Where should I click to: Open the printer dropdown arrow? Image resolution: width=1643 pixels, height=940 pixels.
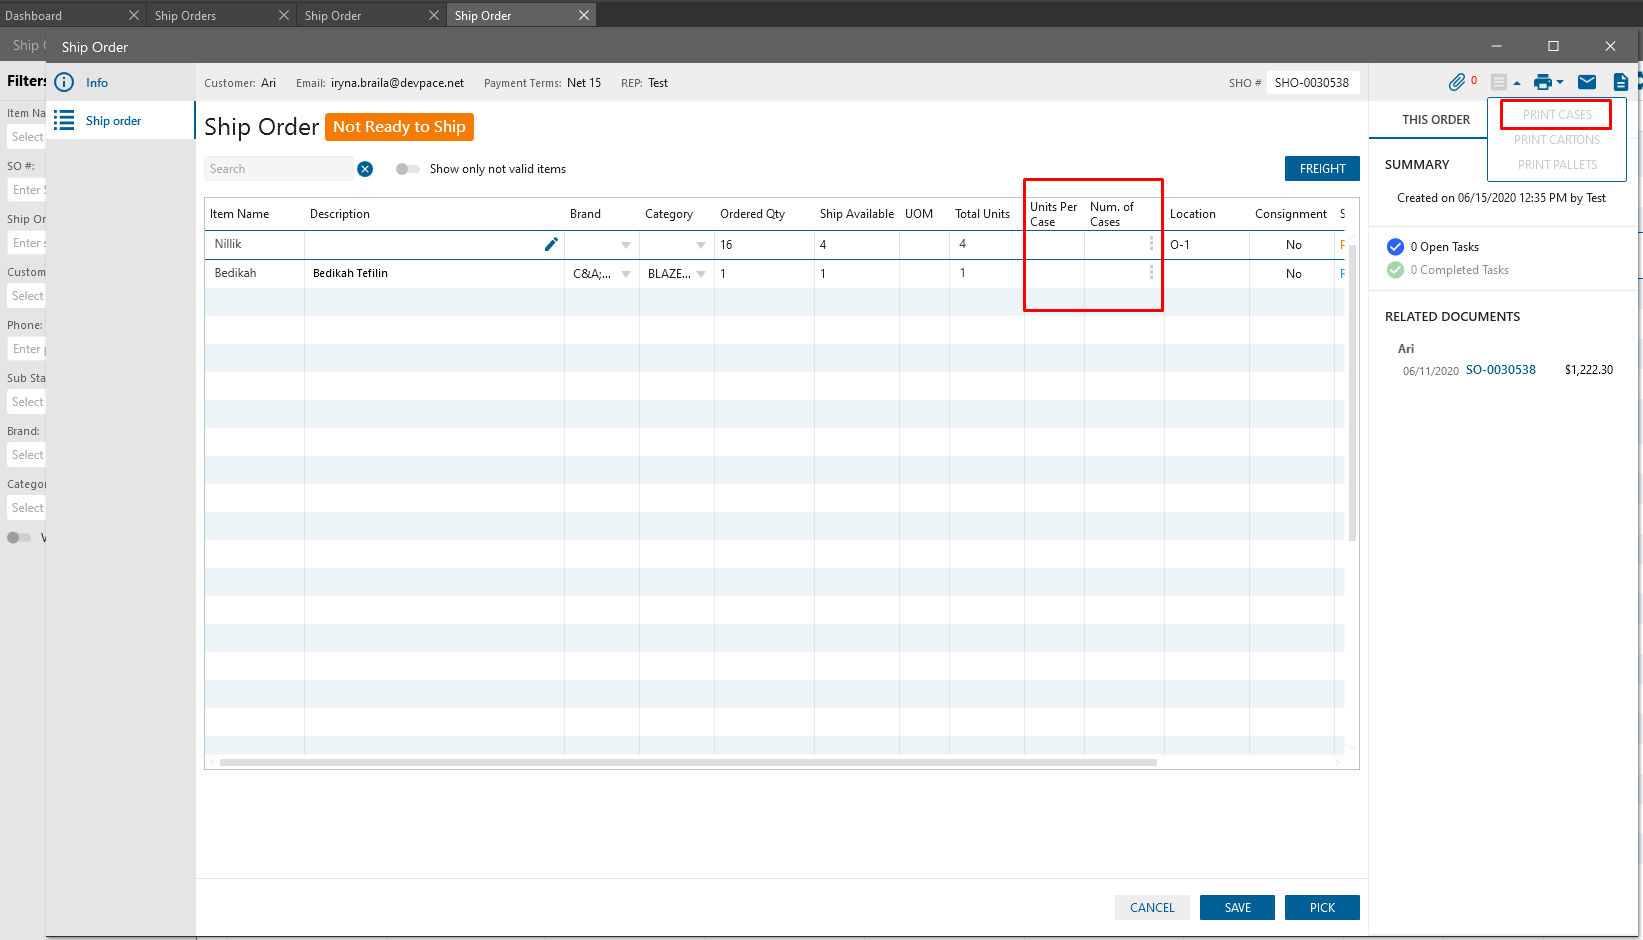(x=1560, y=83)
